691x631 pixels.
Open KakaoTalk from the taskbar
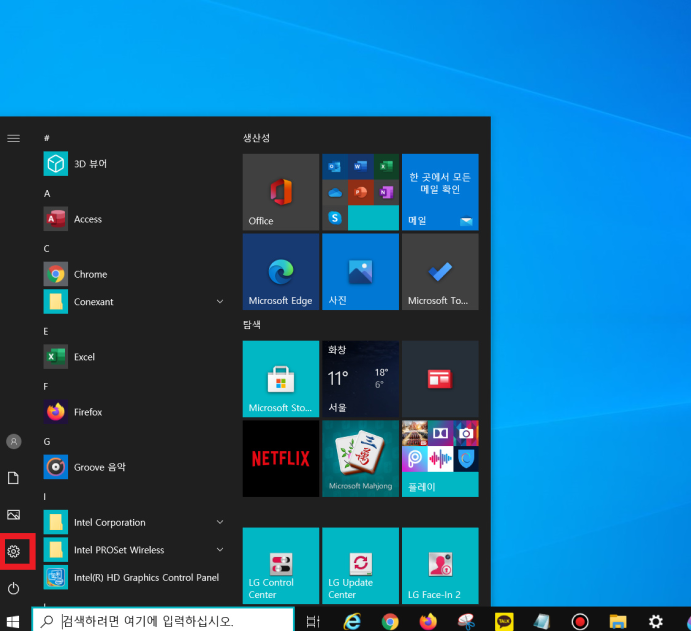pos(504,621)
